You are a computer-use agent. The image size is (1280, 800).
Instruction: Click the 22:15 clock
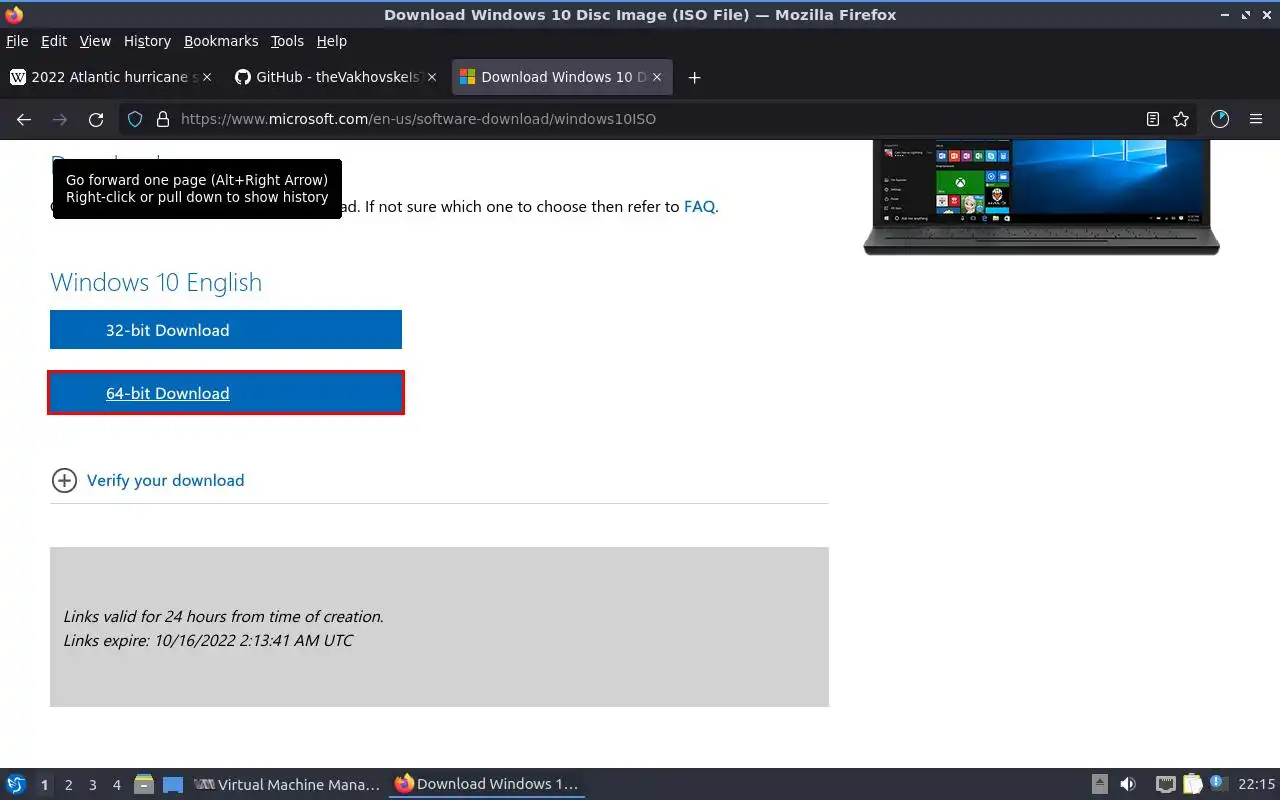click(1256, 785)
